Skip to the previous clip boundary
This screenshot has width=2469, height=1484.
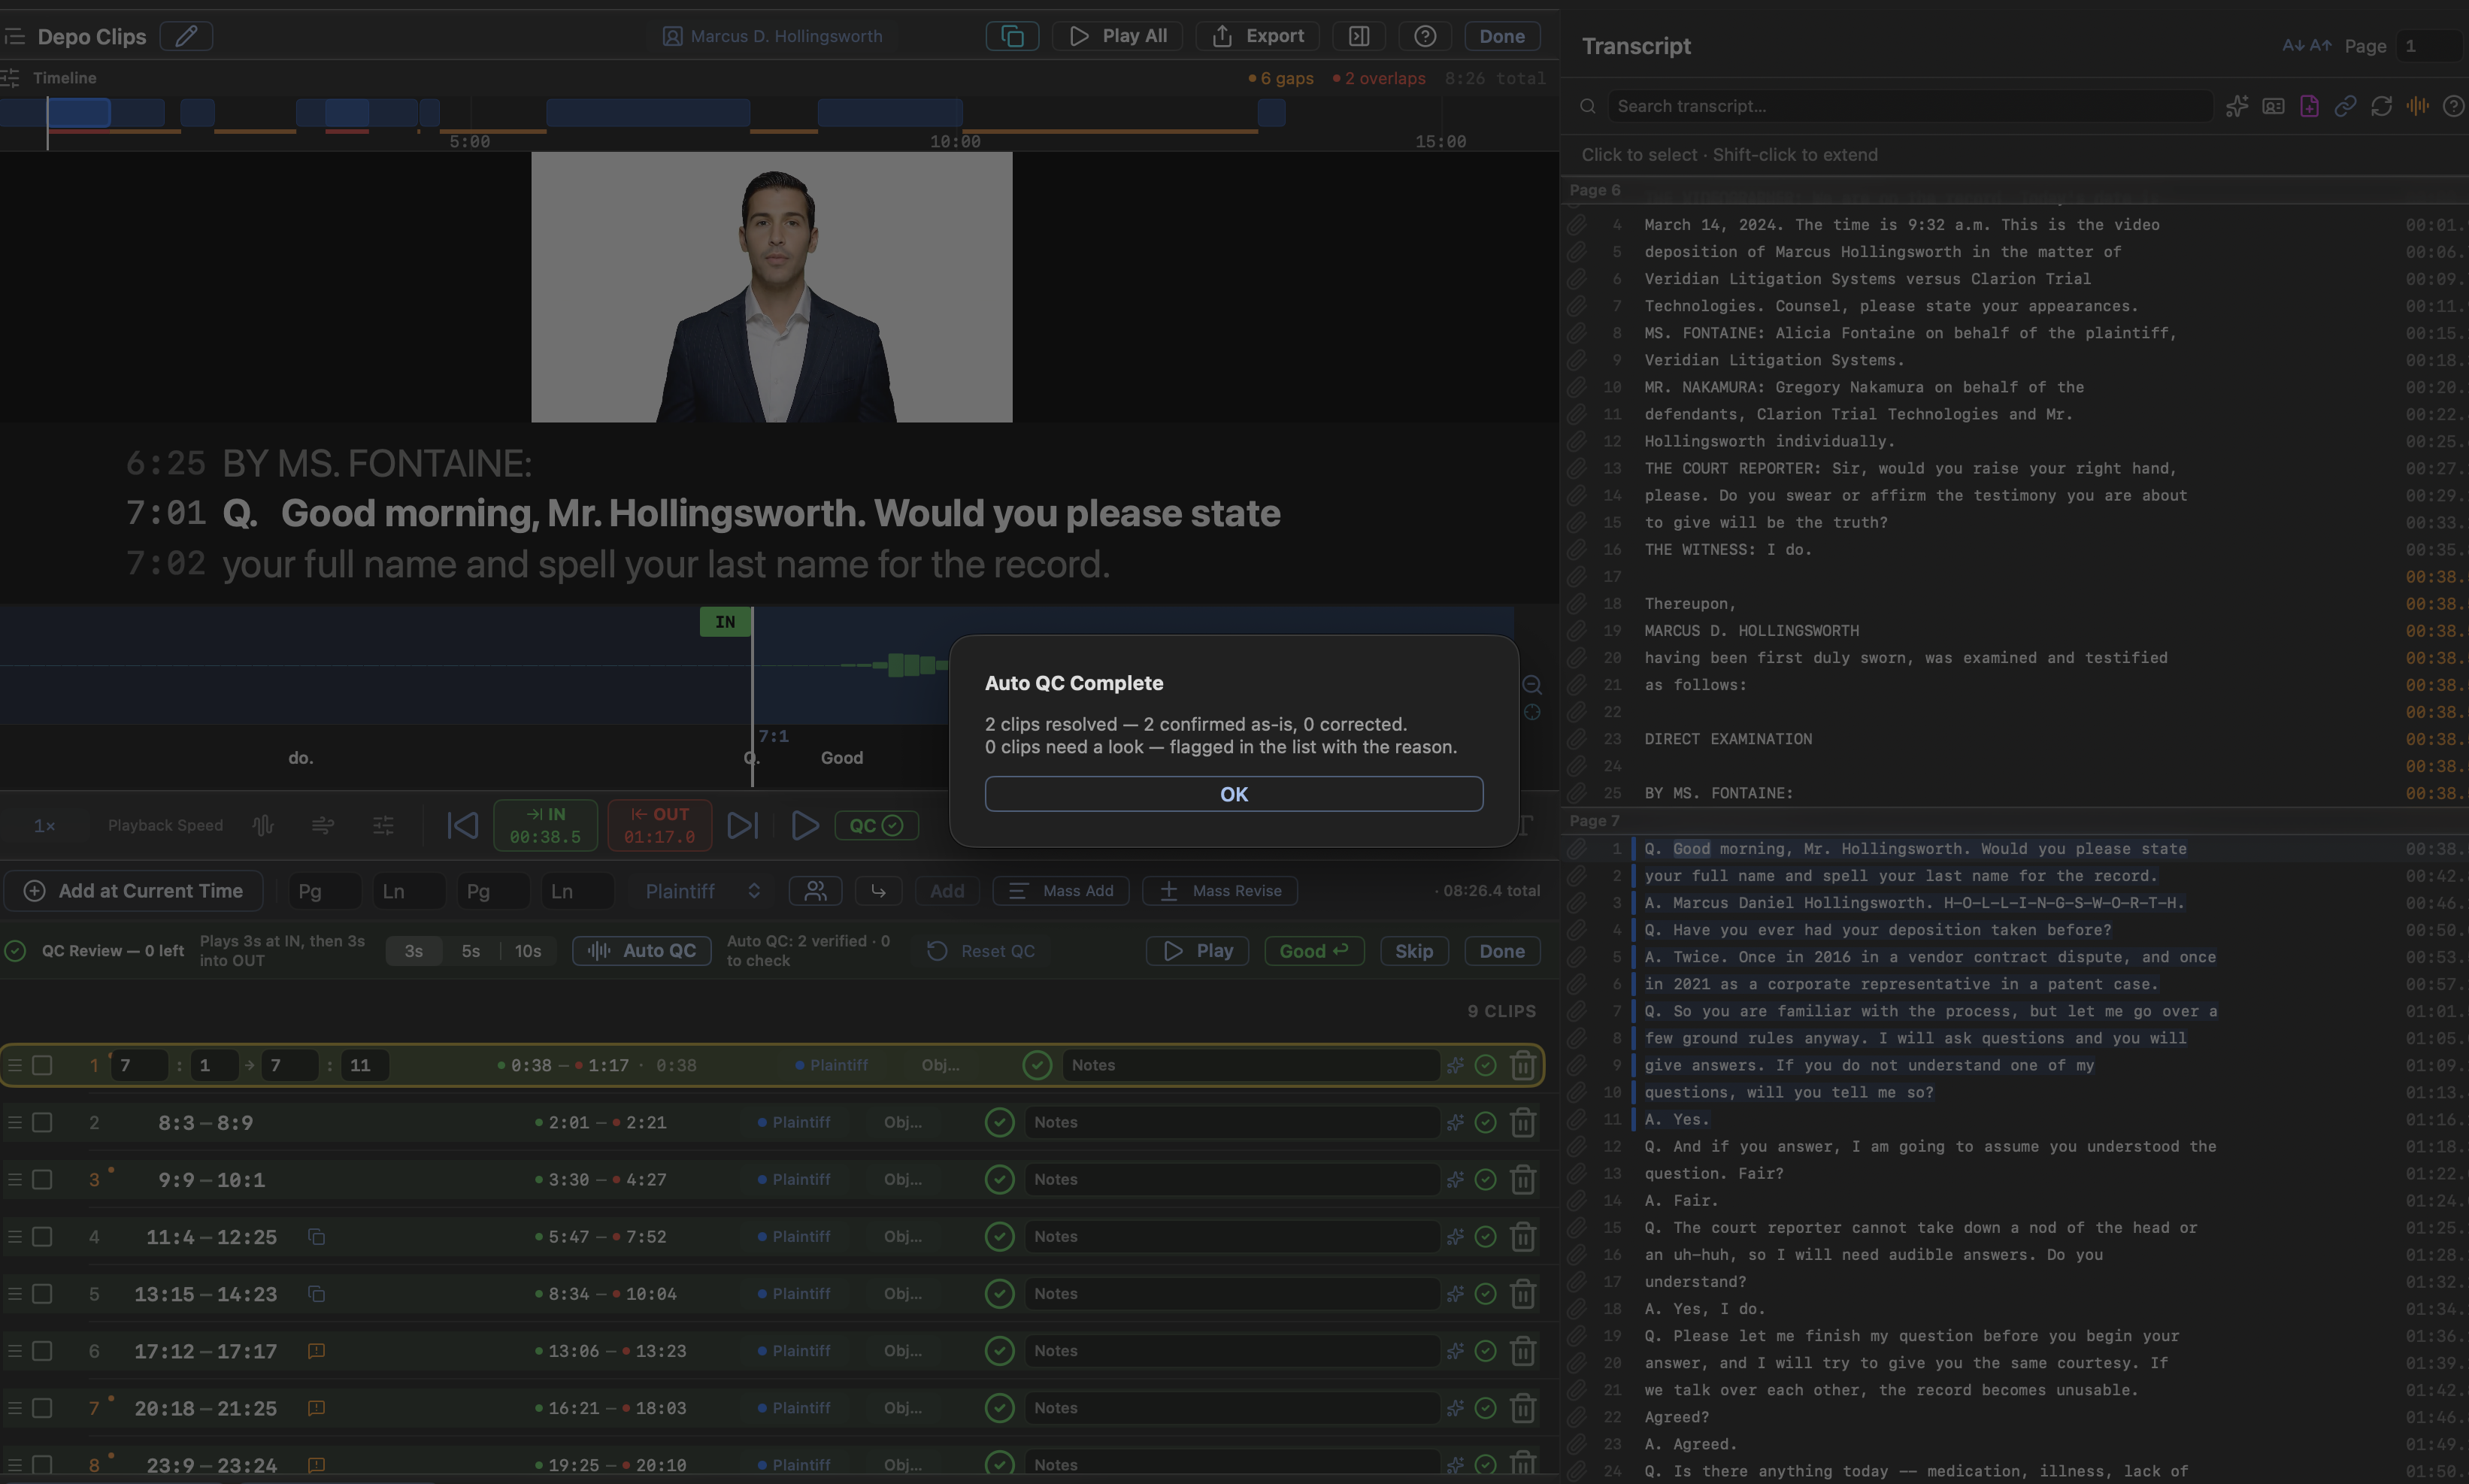462,825
